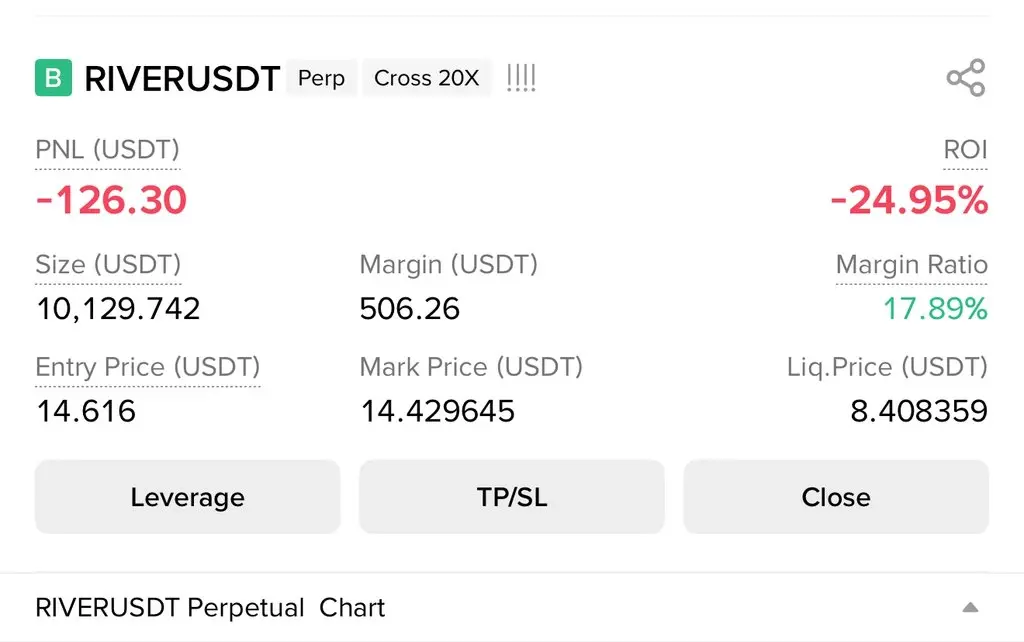Viewport: 1024px width, 642px height.
Task: Show the ROI label explanation
Action: (x=965, y=150)
